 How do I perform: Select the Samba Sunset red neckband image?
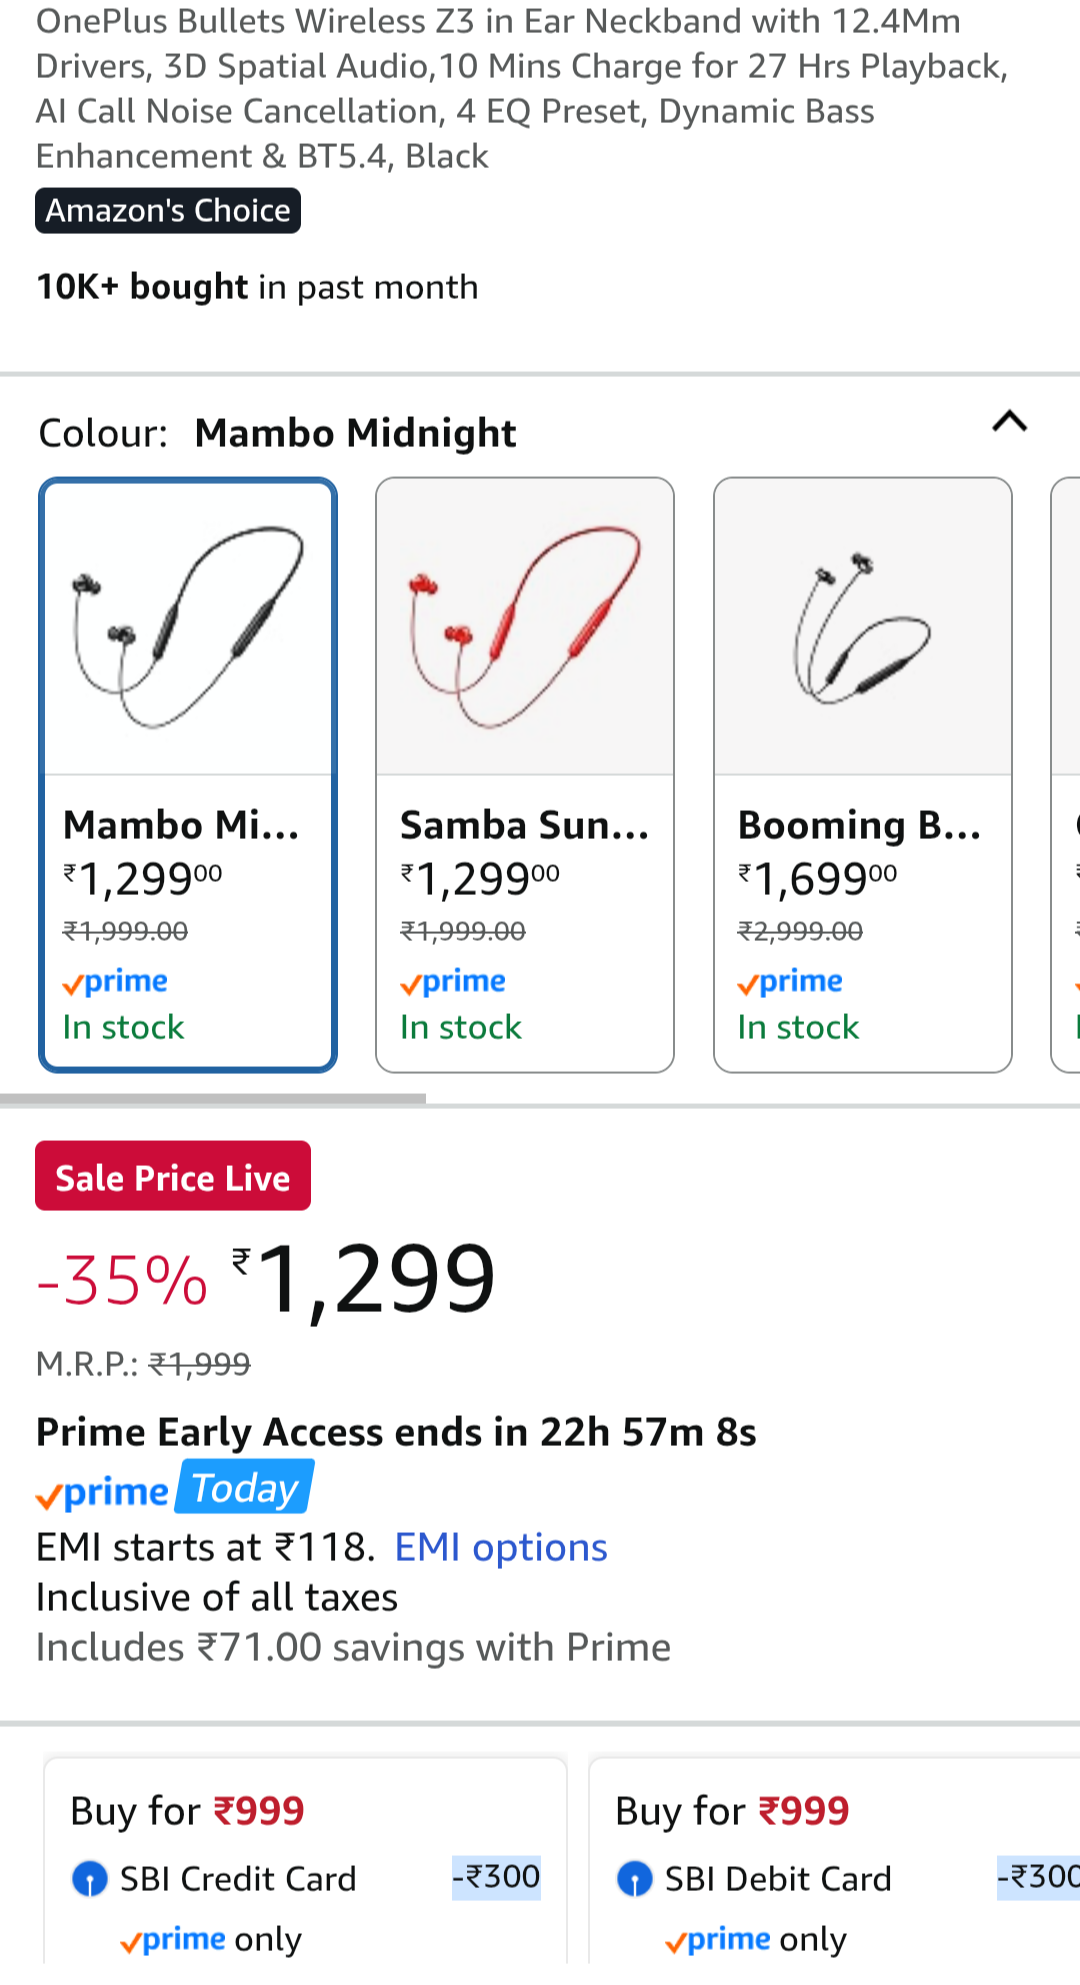(525, 628)
